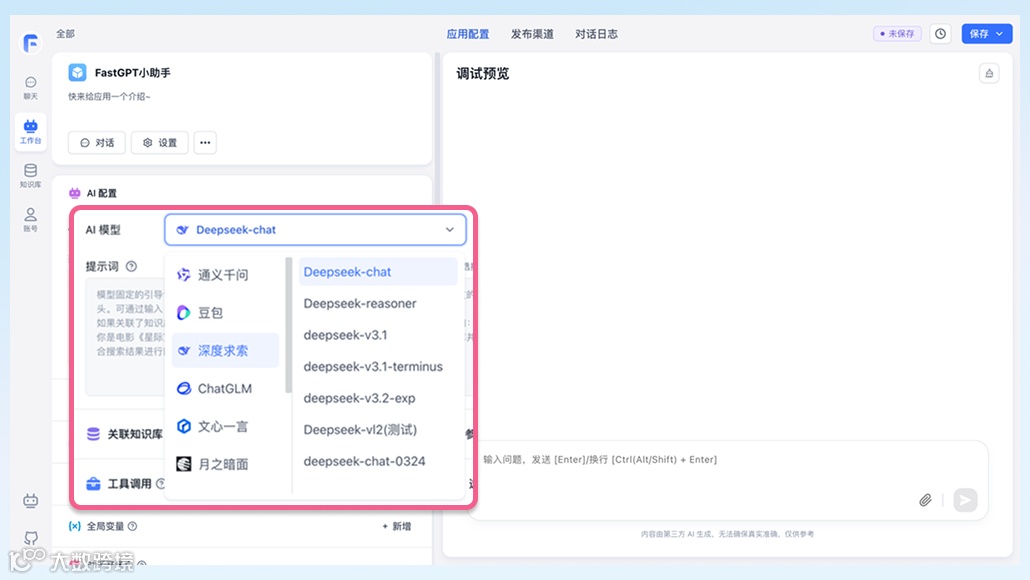Click the clear-chat icon in 调试预览 header
The image size is (1030, 580).
[989, 73]
